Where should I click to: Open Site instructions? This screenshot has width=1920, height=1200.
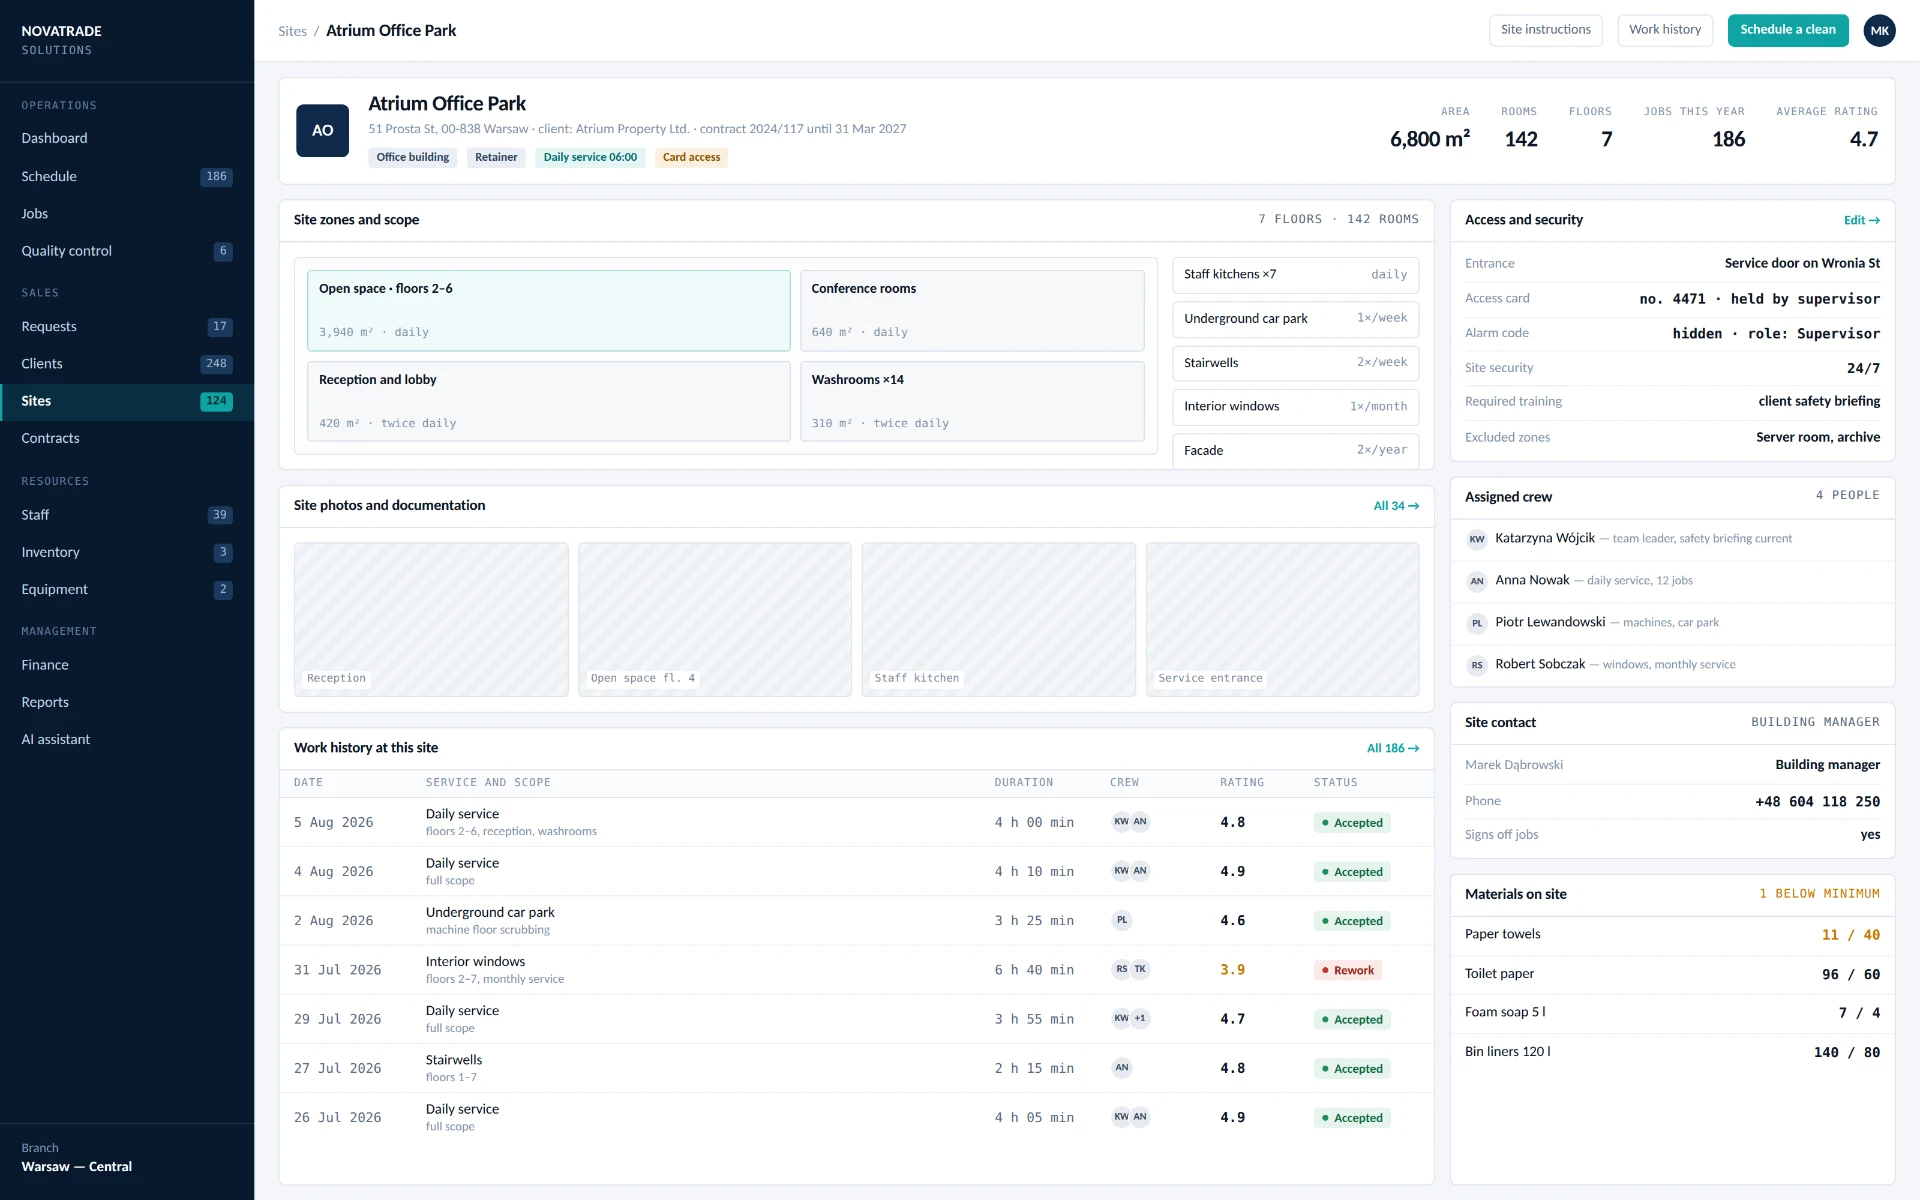[x=1545, y=30]
